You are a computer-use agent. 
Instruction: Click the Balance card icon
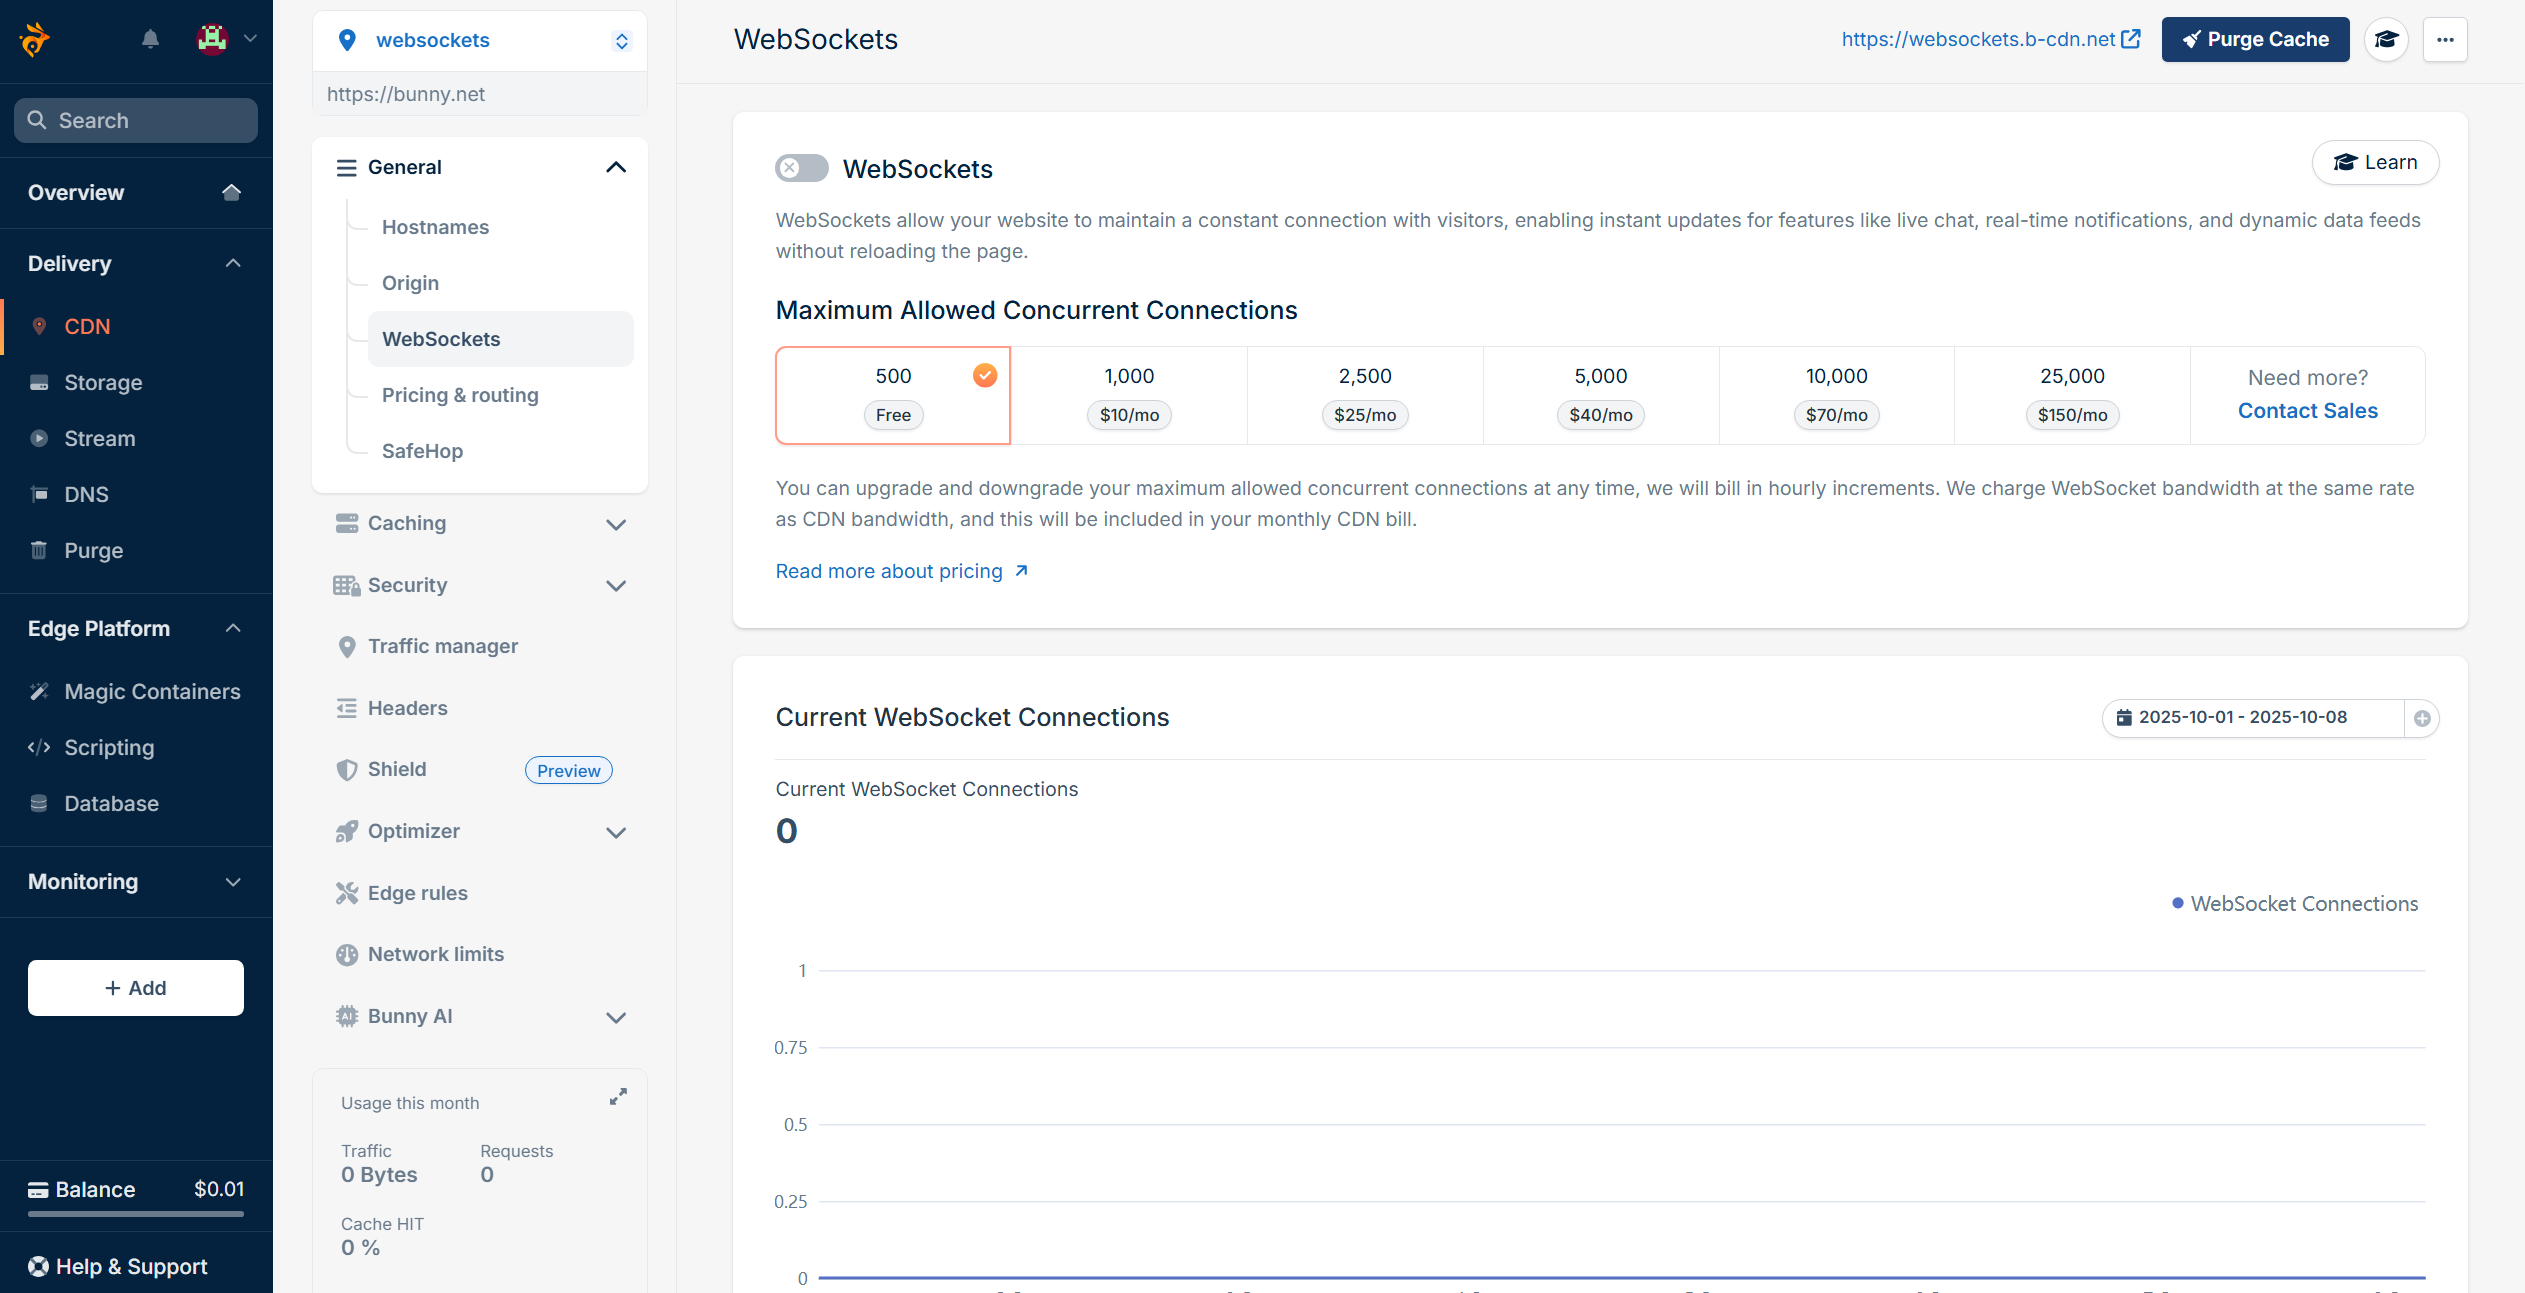click(38, 1189)
